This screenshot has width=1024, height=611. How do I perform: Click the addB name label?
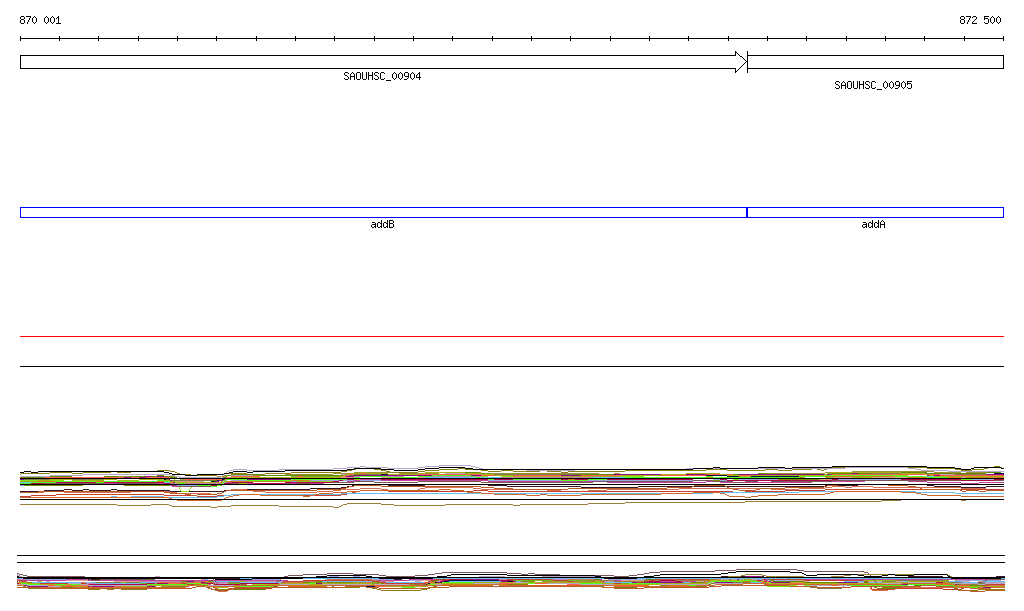pos(382,225)
